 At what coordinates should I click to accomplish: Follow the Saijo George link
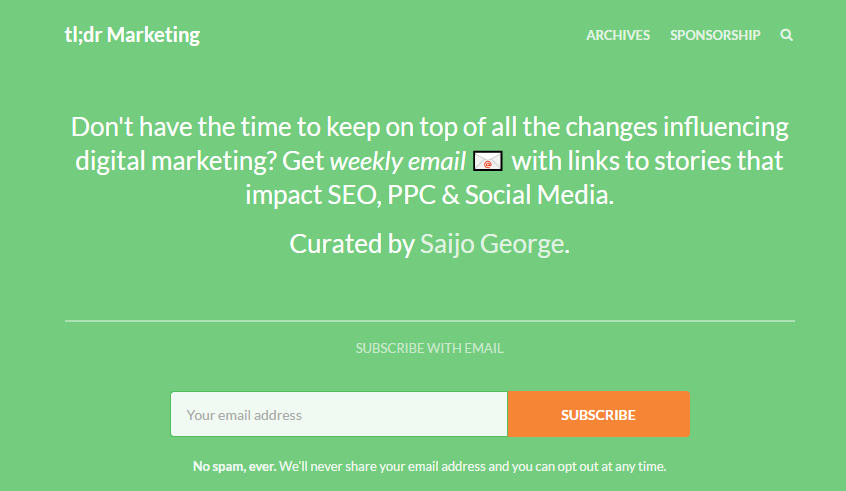(492, 244)
